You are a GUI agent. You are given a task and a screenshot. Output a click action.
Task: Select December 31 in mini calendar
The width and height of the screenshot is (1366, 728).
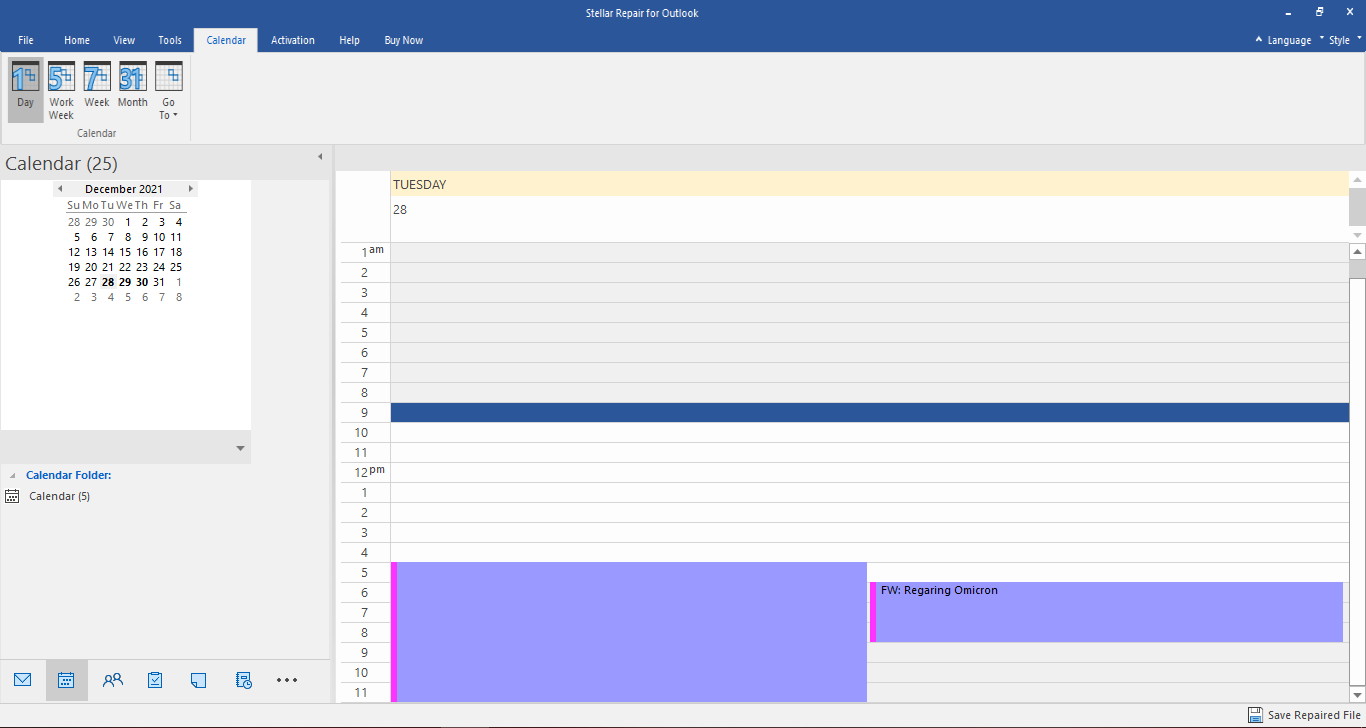click(x=159, y=282)
